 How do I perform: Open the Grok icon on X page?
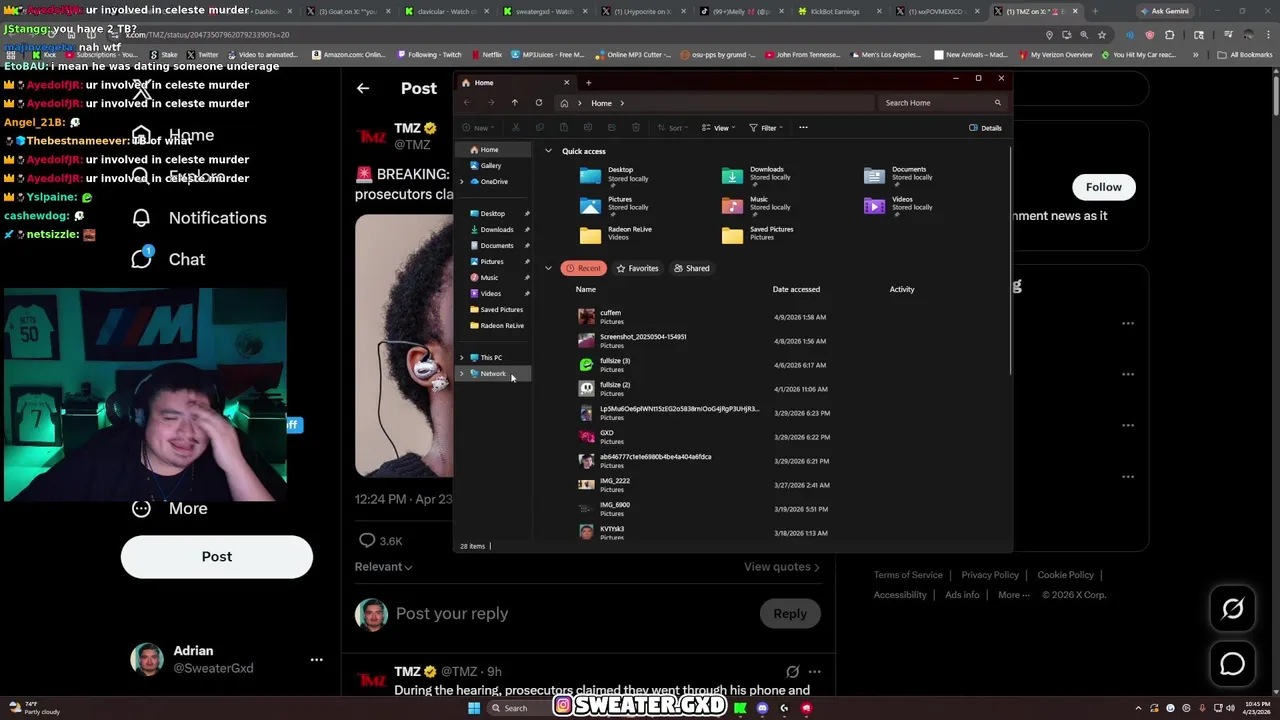click(x=1232, y=609)
